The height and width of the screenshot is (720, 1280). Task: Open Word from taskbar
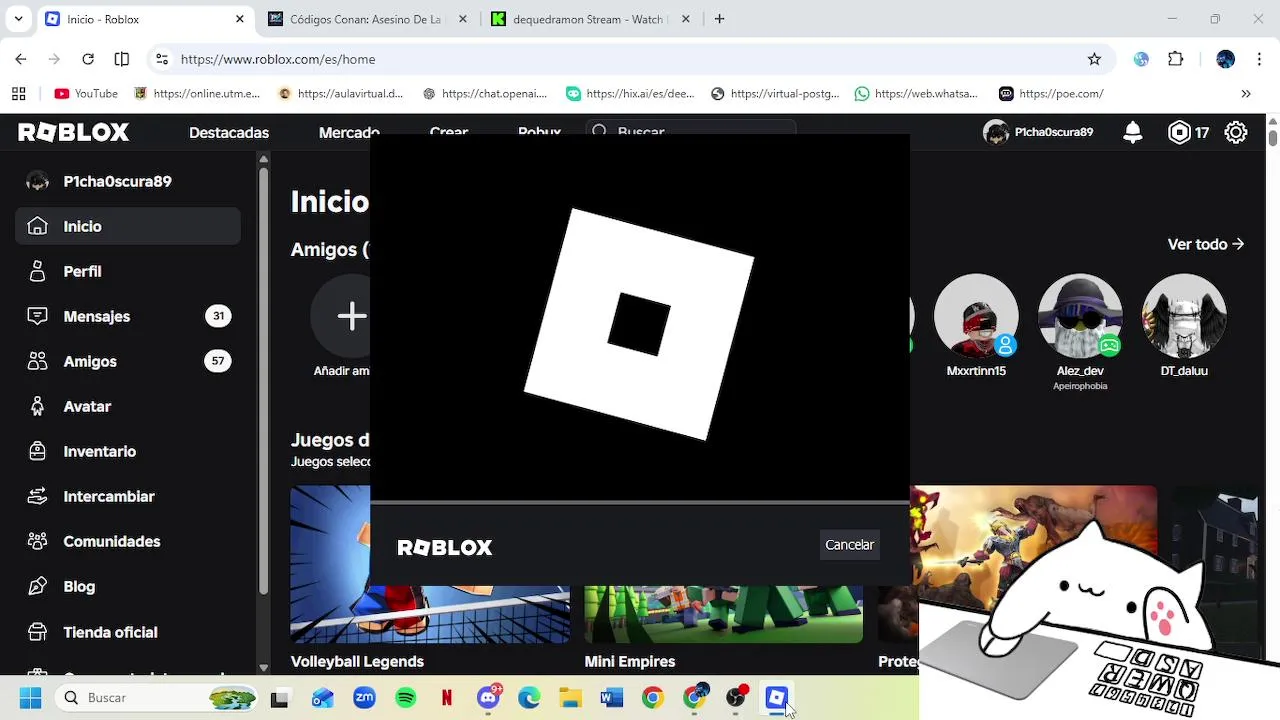pyautogui.click(x=611, y=698)
